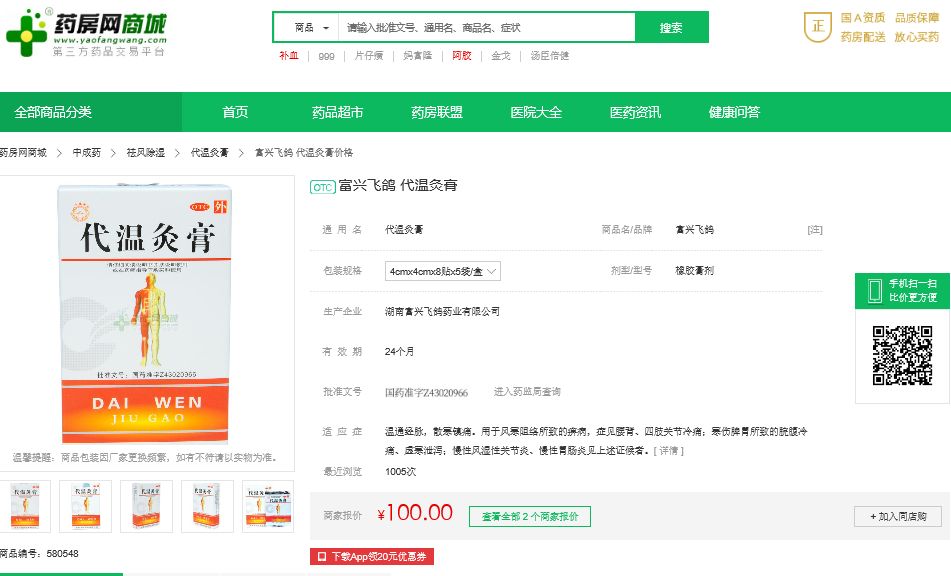Select the first product thumbnail
The image size is (951, 576).
[25, 506]
